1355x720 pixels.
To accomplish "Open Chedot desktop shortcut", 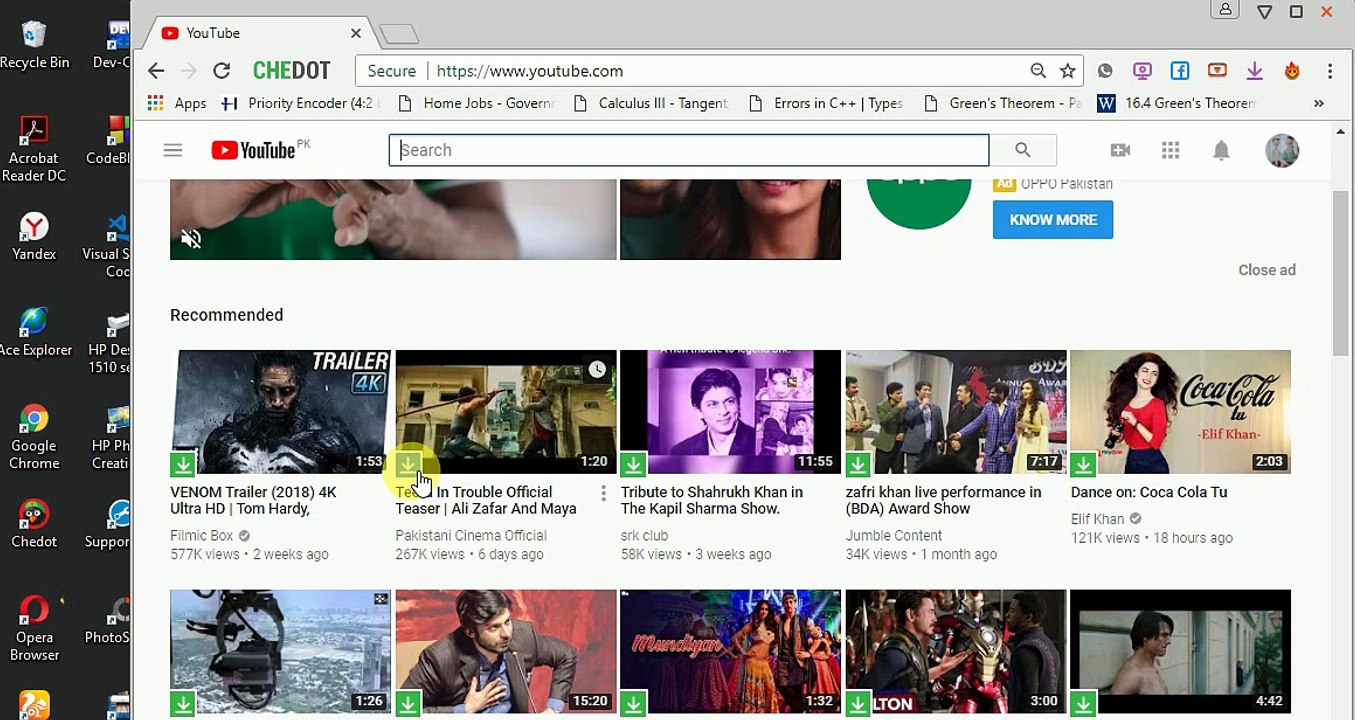I will [34, 524].
